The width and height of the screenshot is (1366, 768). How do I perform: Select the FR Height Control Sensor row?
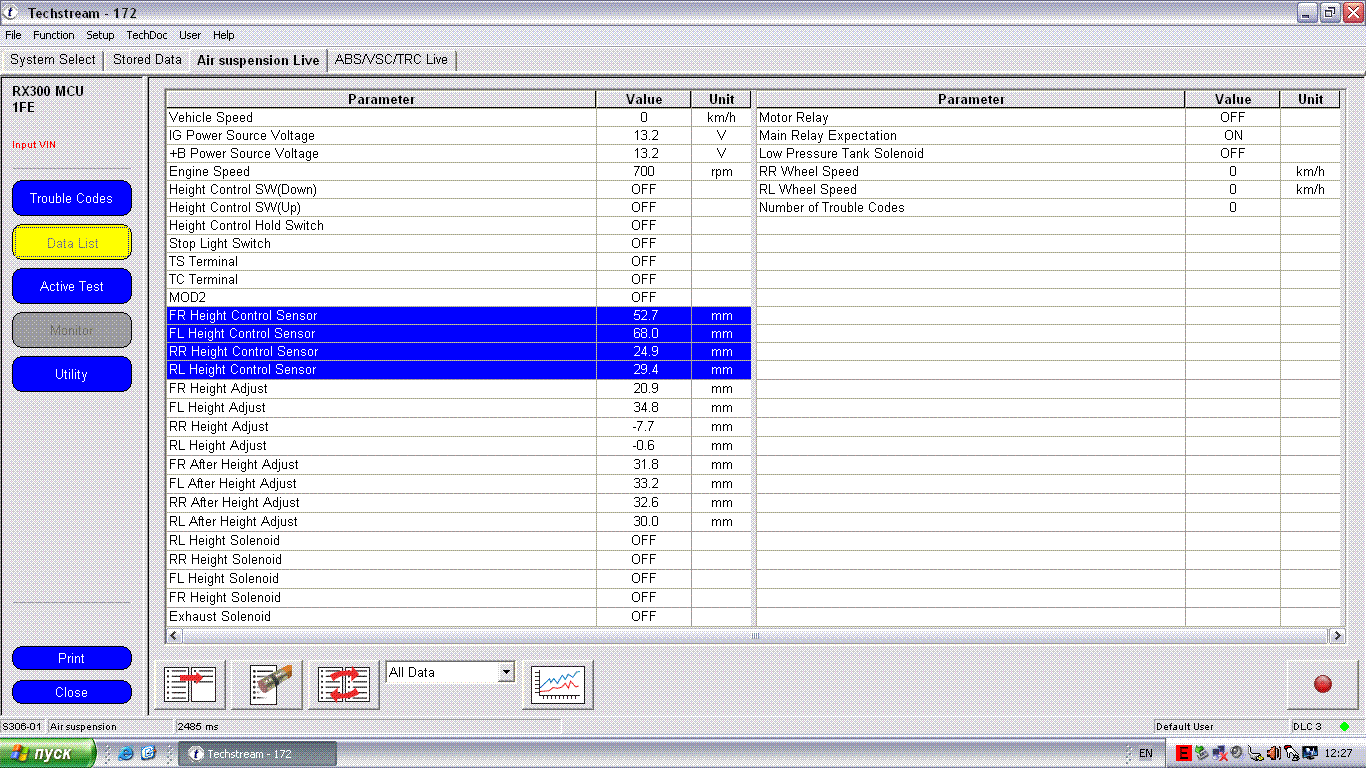tap(380, 316)
